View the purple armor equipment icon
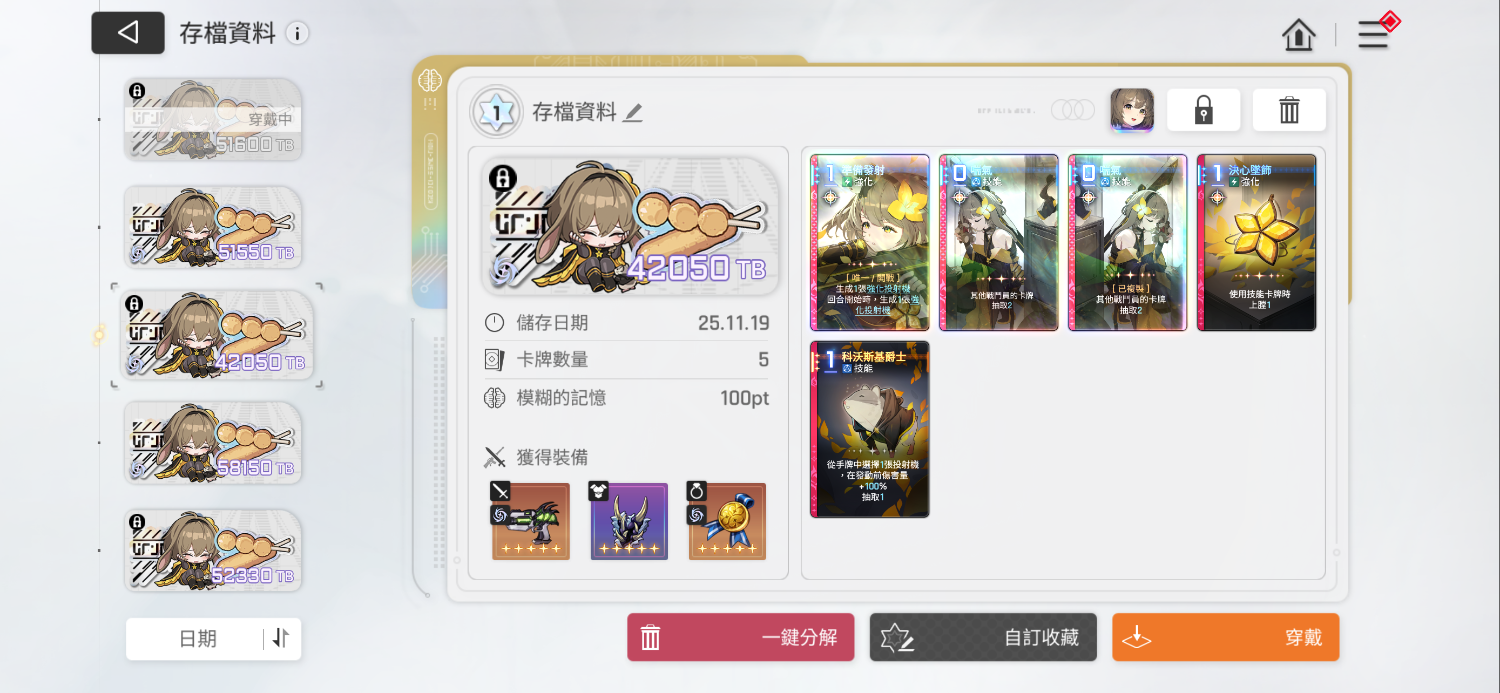Viewport: 1500px width, 693px height. tap(629, 521)
